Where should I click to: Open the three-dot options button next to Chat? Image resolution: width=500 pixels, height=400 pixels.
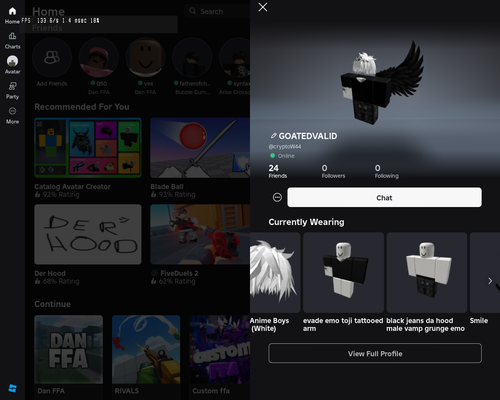(277, 198)
